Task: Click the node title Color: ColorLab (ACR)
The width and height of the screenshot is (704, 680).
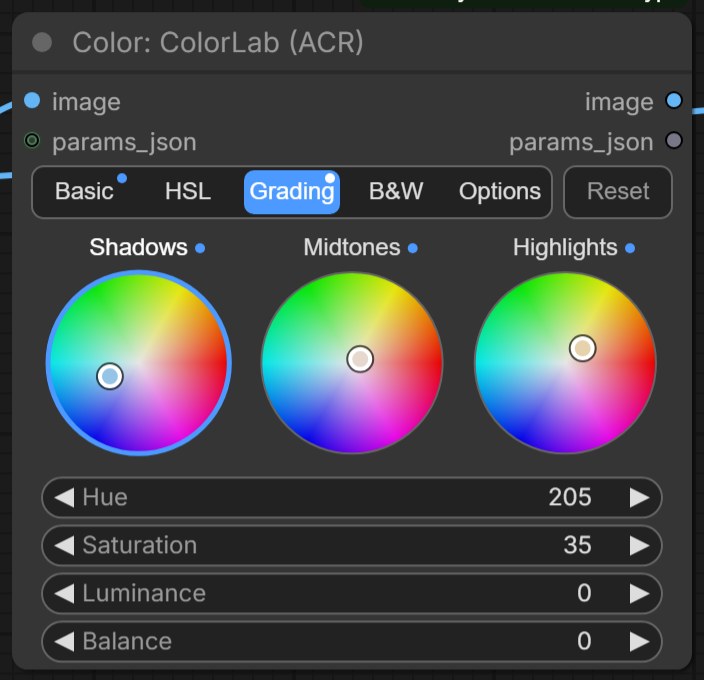Action: (218, 43)
